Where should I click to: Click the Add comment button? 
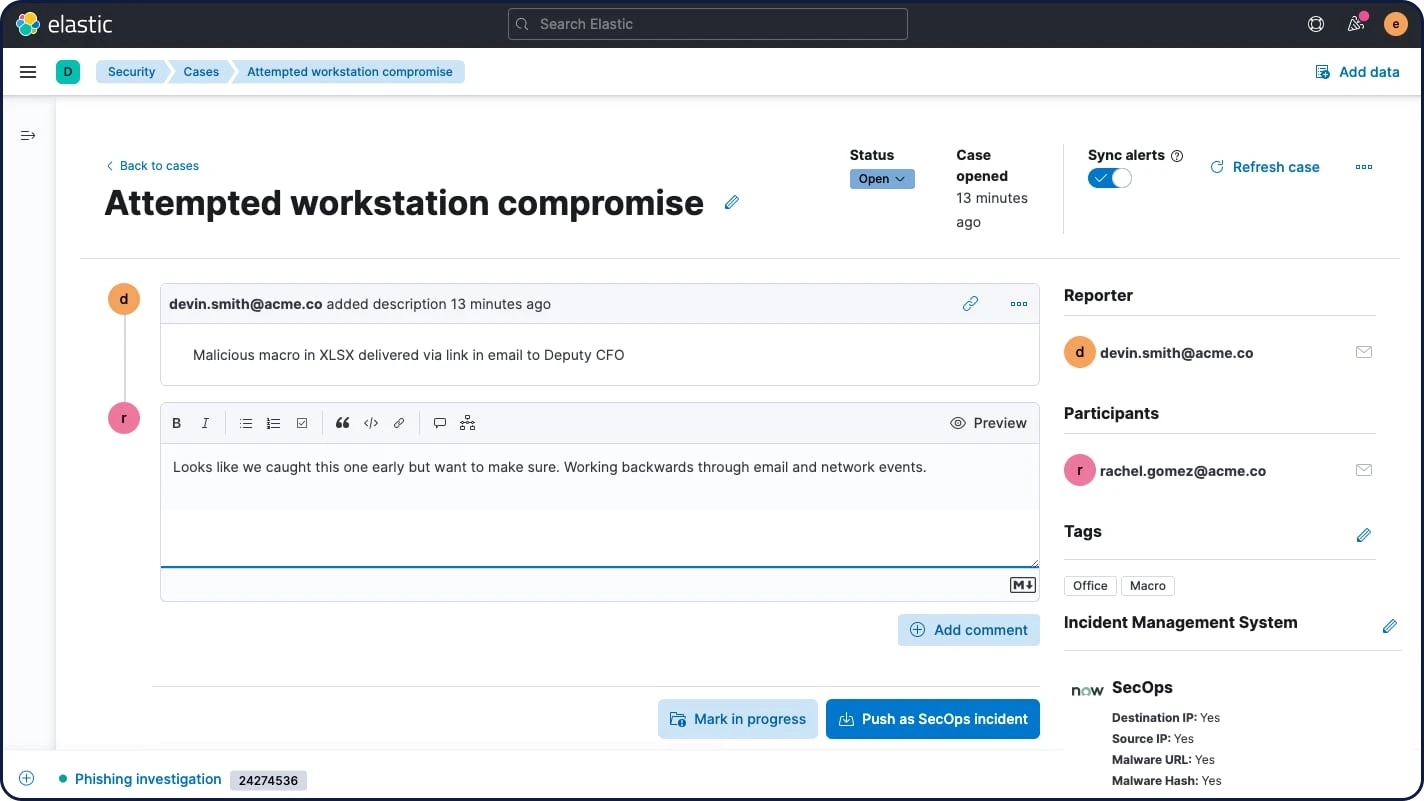969,630
